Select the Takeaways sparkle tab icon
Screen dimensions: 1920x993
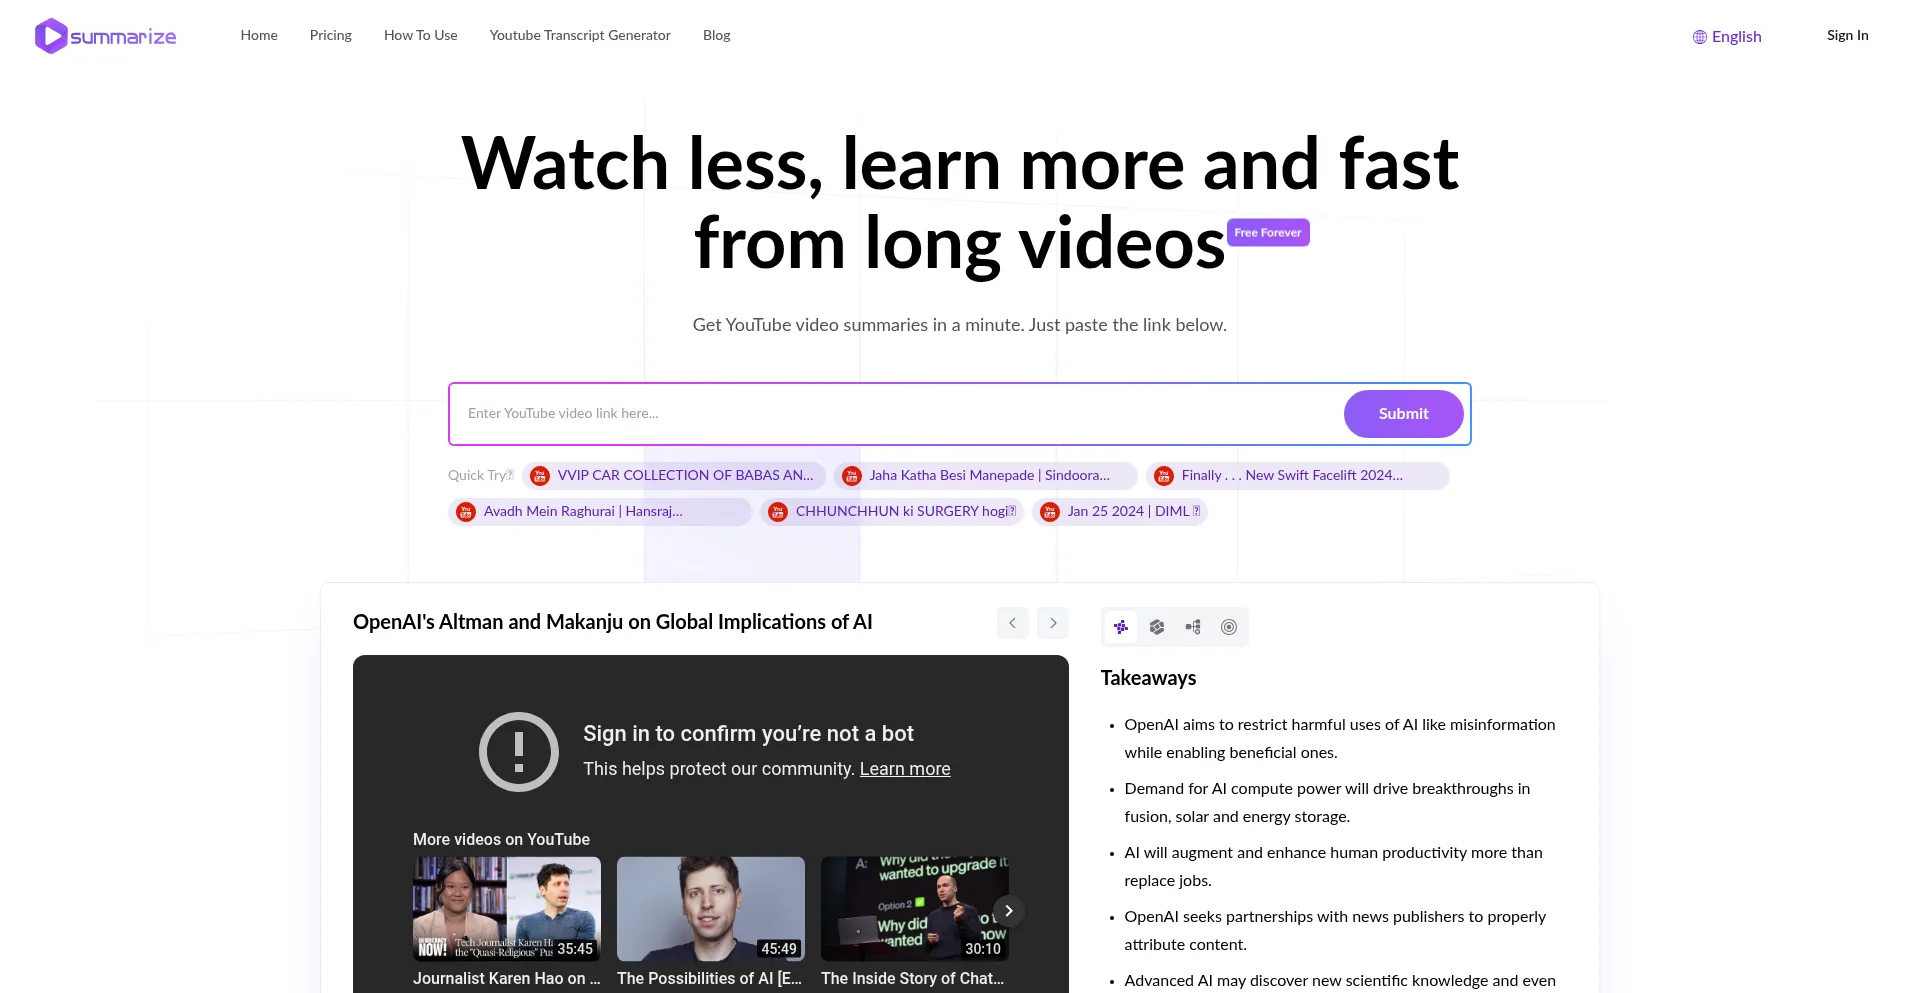click(1121, 627)
